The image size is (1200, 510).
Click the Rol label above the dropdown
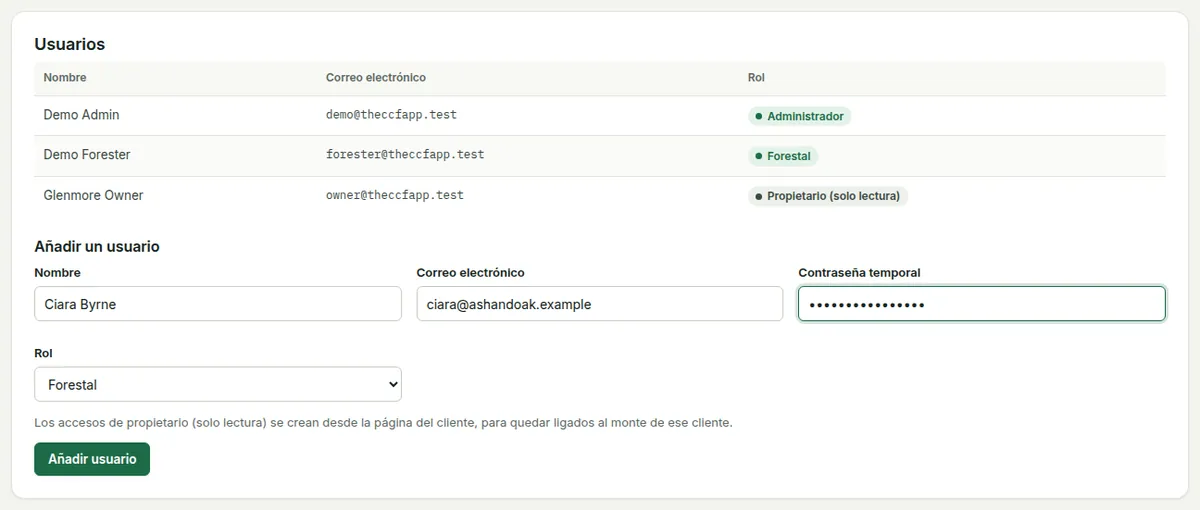tap(43, 353)
